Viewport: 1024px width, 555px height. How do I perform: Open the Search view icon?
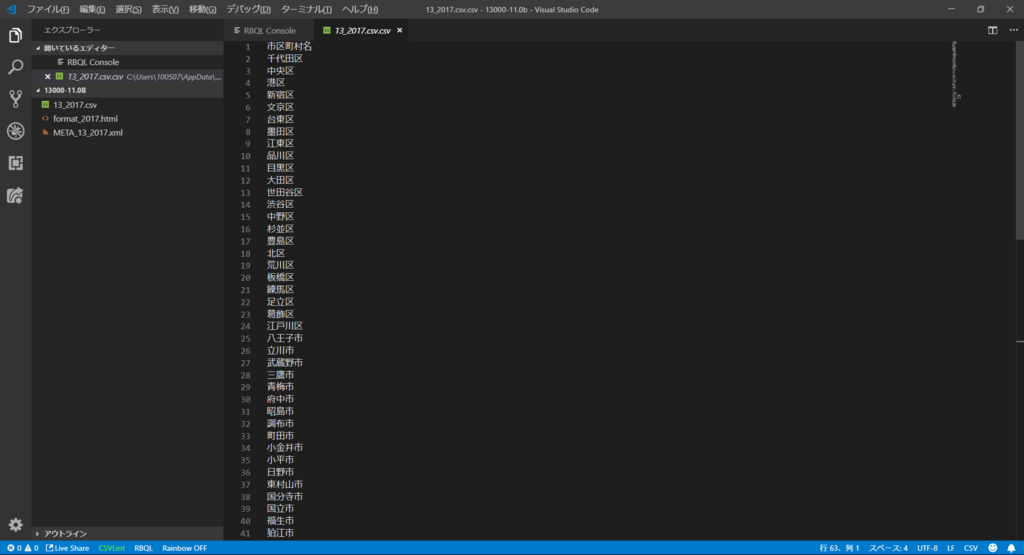pyautogui.click(x=16, y=67)
